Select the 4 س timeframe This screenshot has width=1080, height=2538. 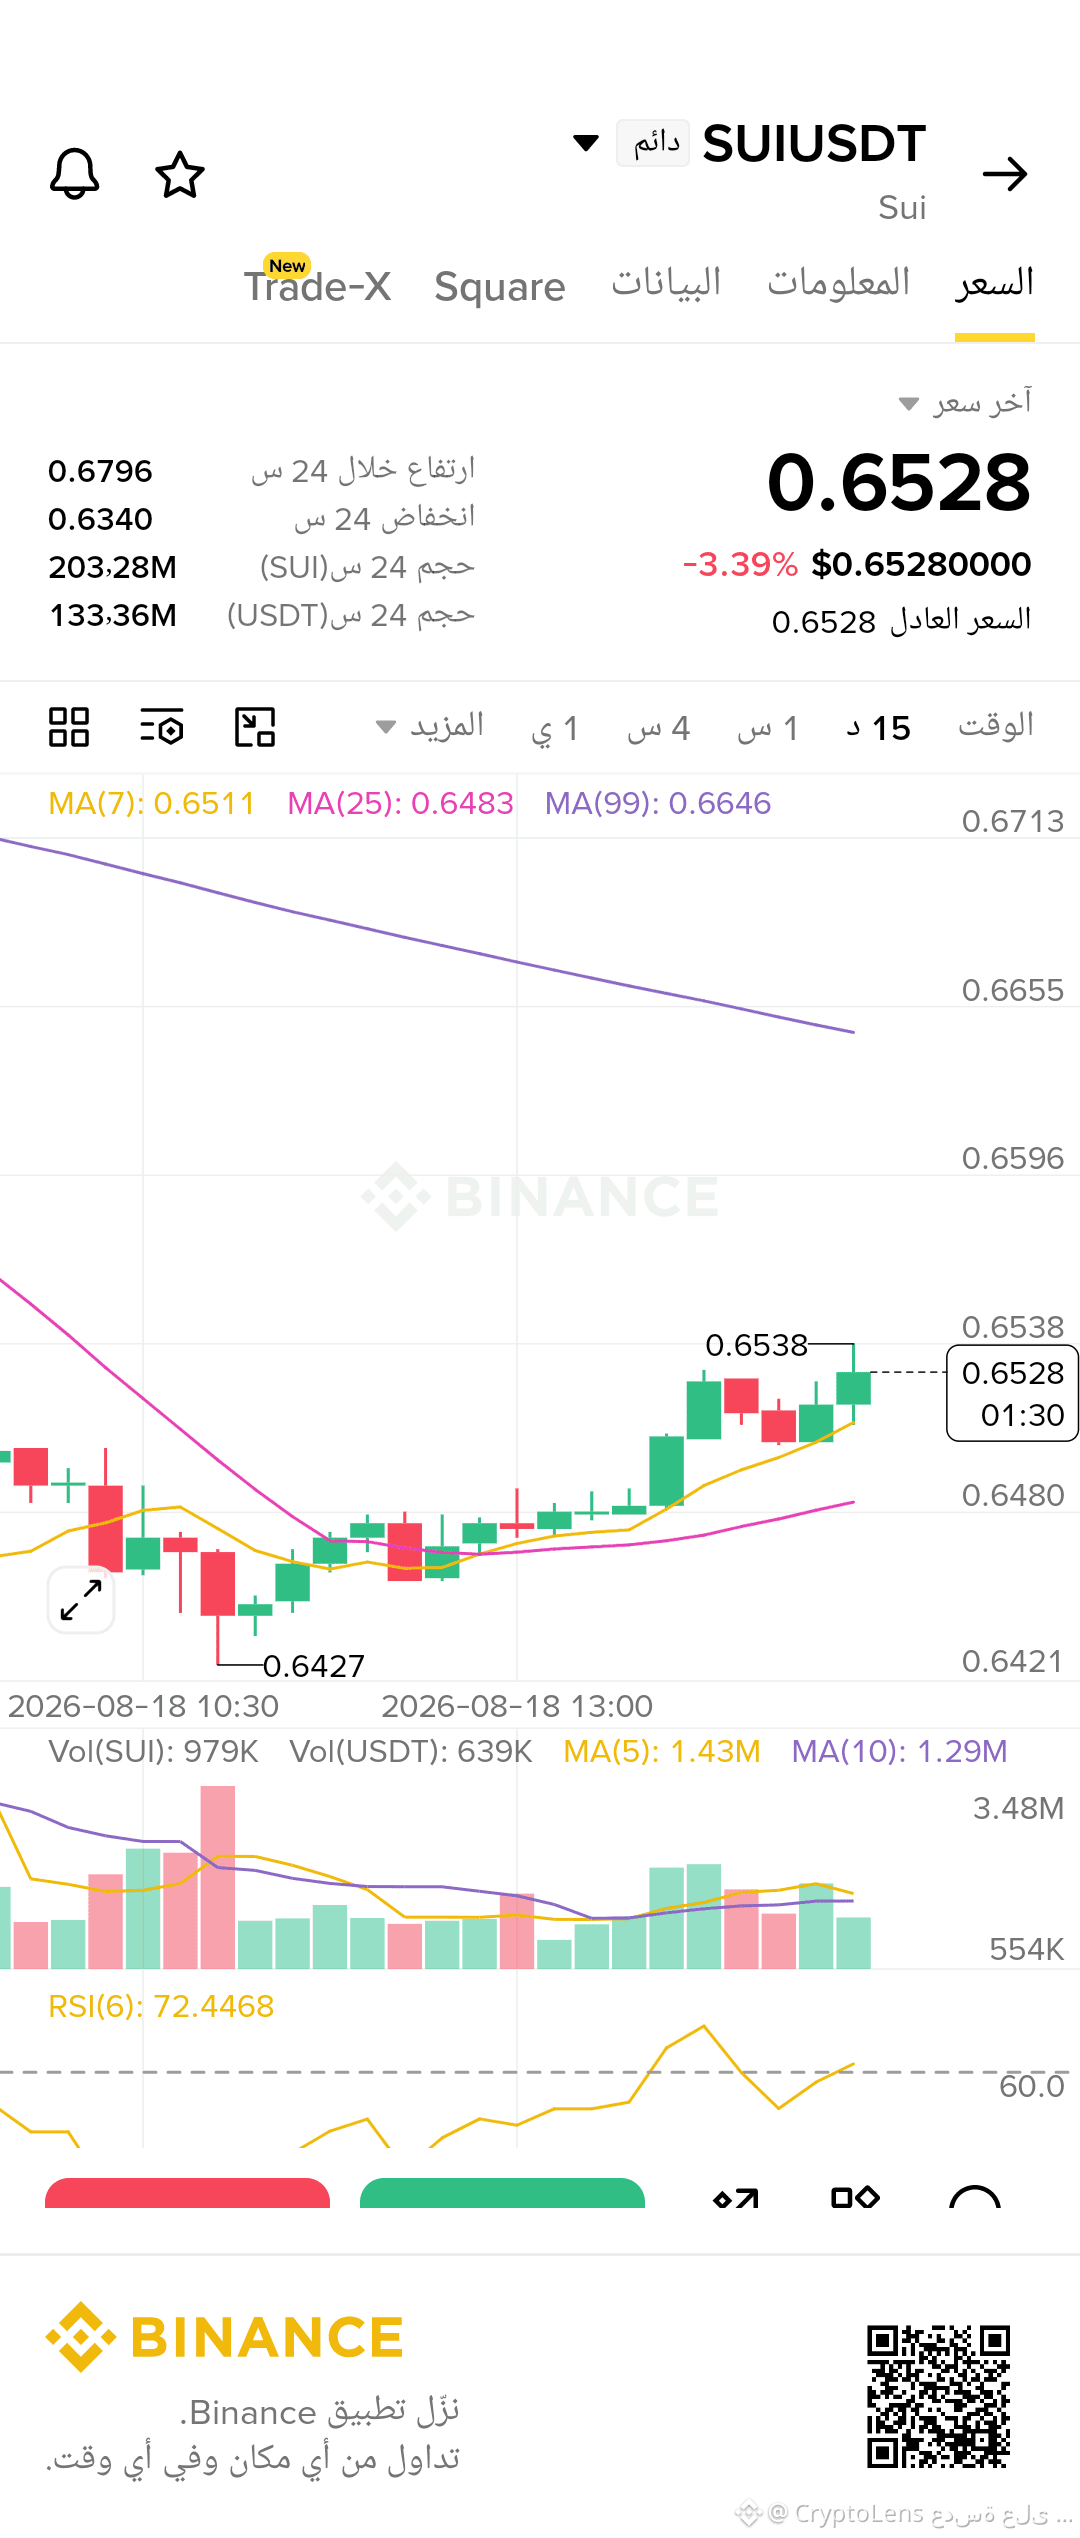pyautogui.click(x=659, y=729)
